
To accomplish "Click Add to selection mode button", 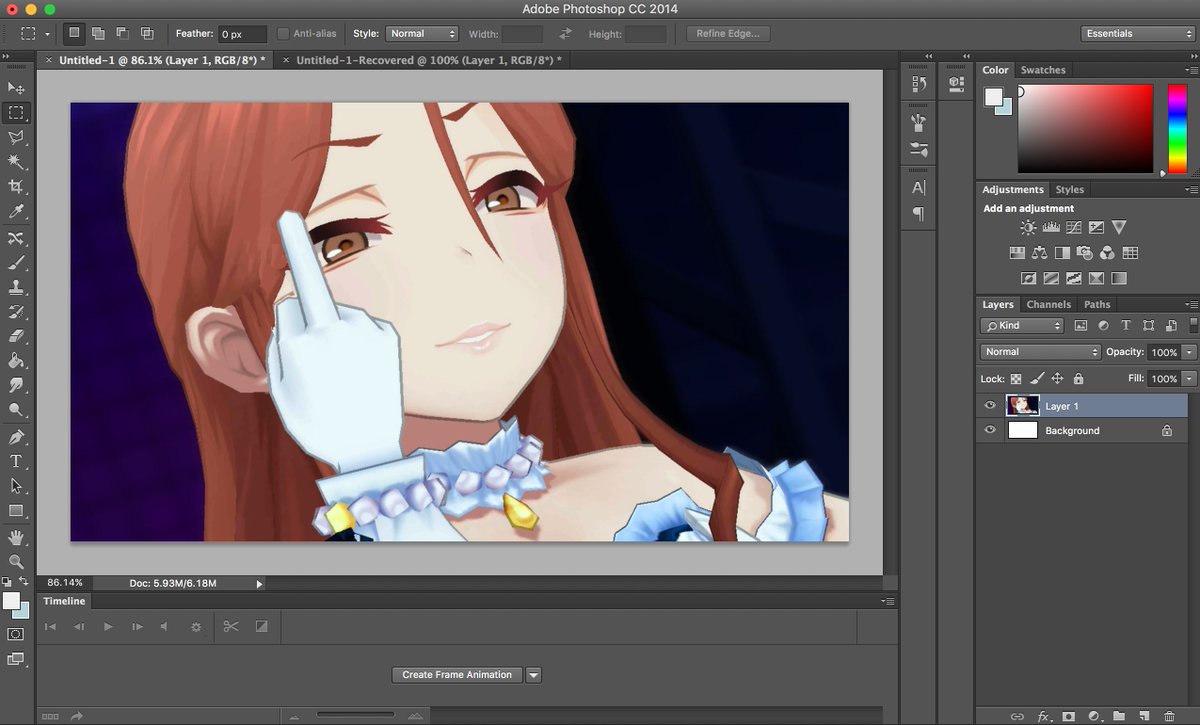I will pyautogui.click(x=98, y=34).
